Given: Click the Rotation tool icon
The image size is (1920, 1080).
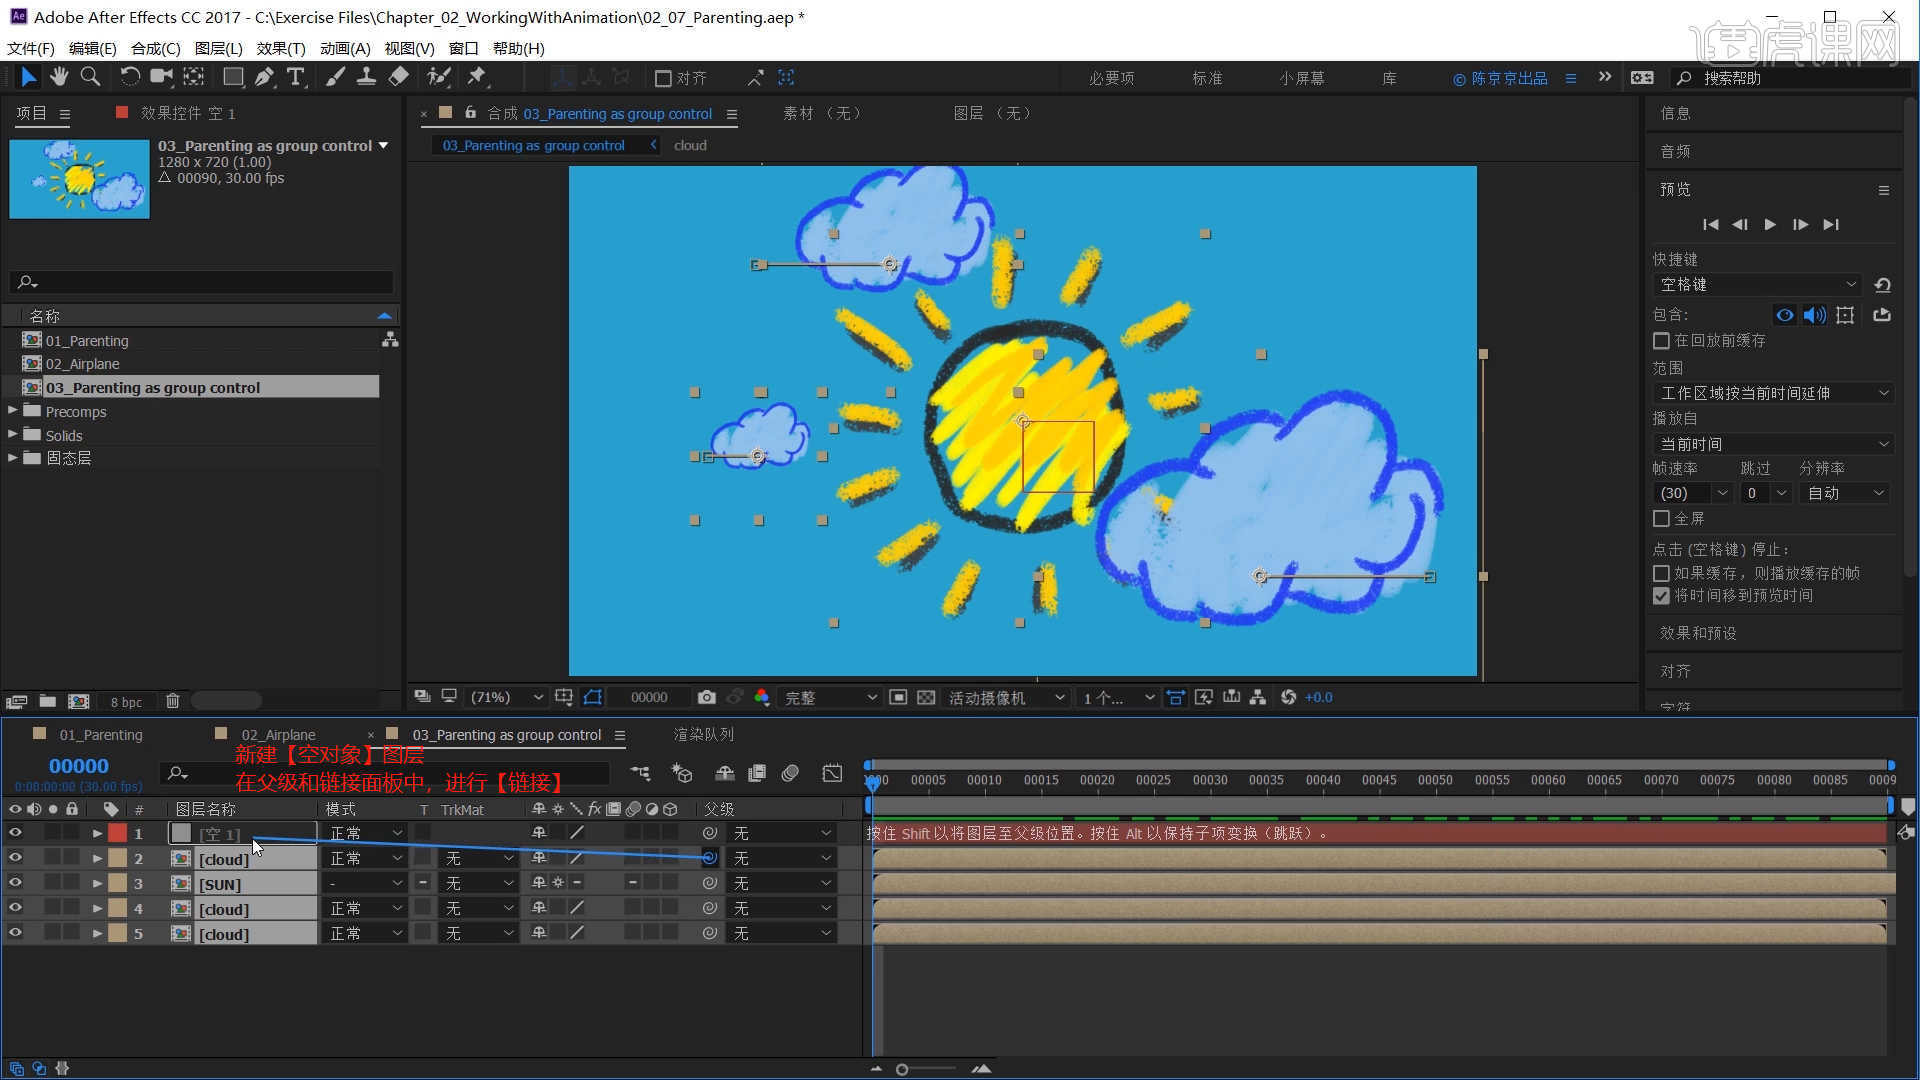Looking at the screenshot, I should tap(129, 77).
